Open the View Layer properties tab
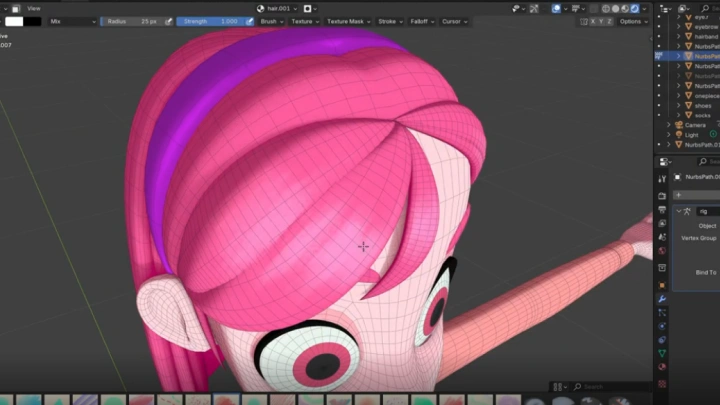The image size is (720, 405). (662, 224)
